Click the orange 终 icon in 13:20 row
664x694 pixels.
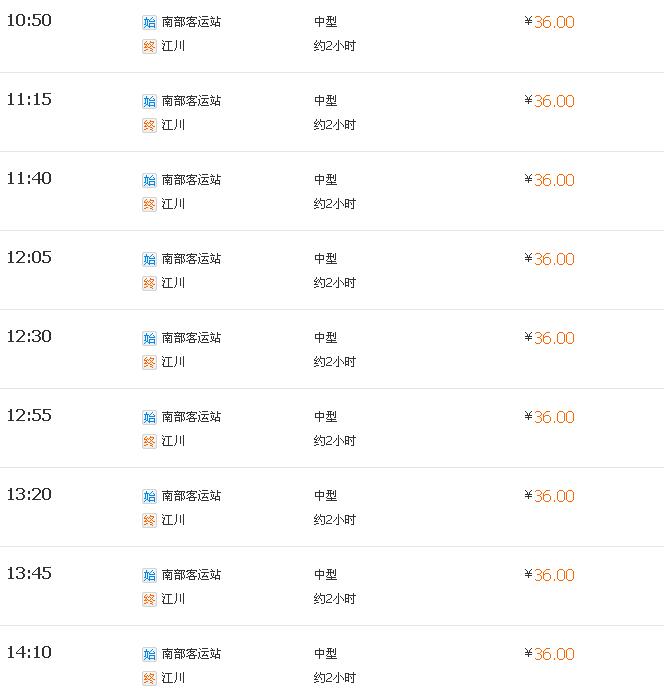coord(149,520)
